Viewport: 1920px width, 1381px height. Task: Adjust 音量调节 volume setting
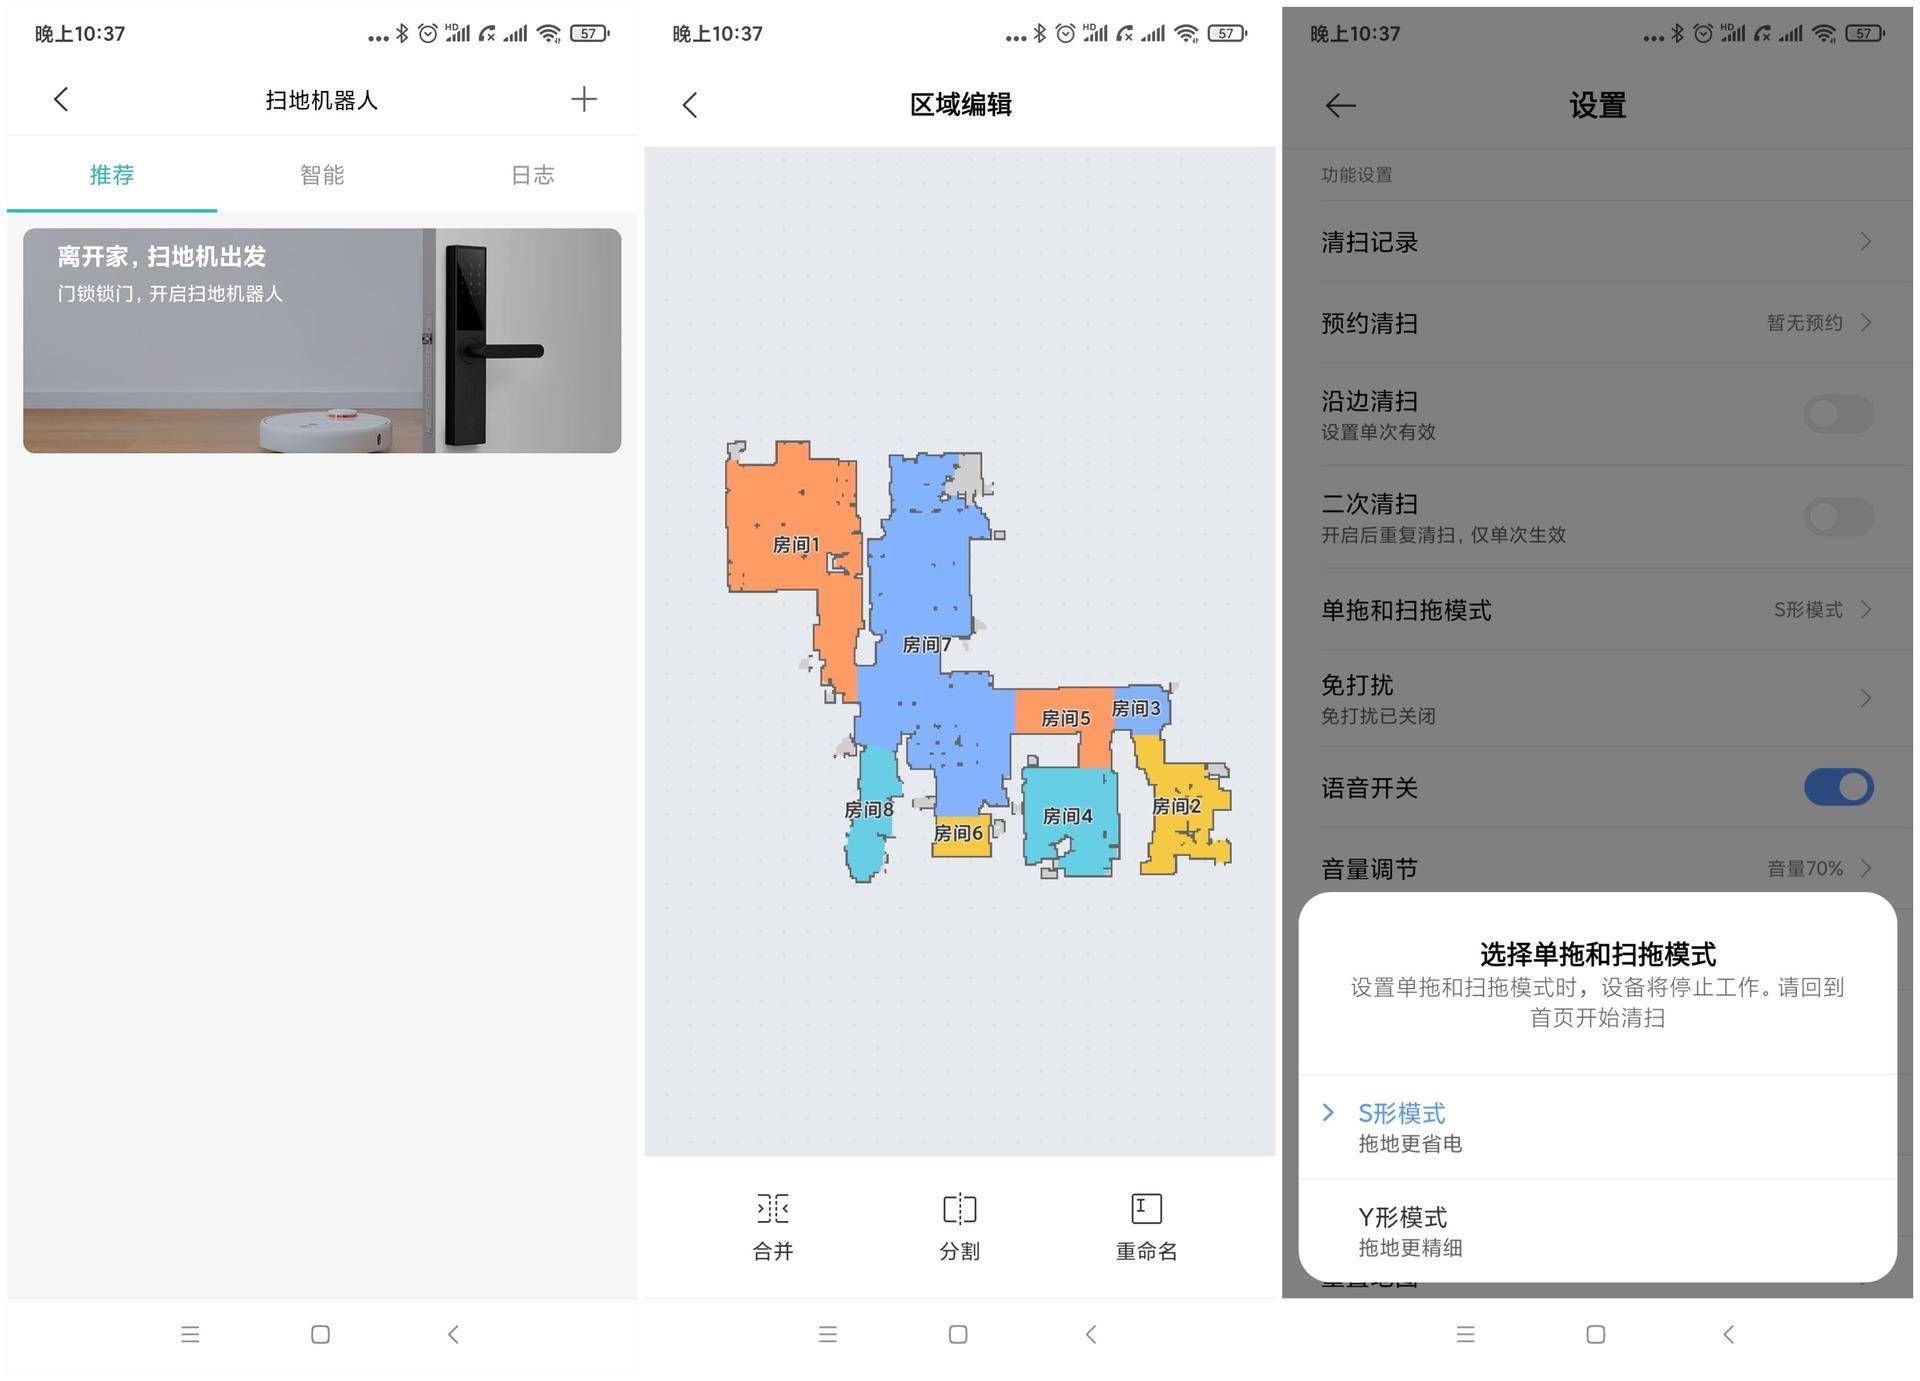pos(1597,868)
